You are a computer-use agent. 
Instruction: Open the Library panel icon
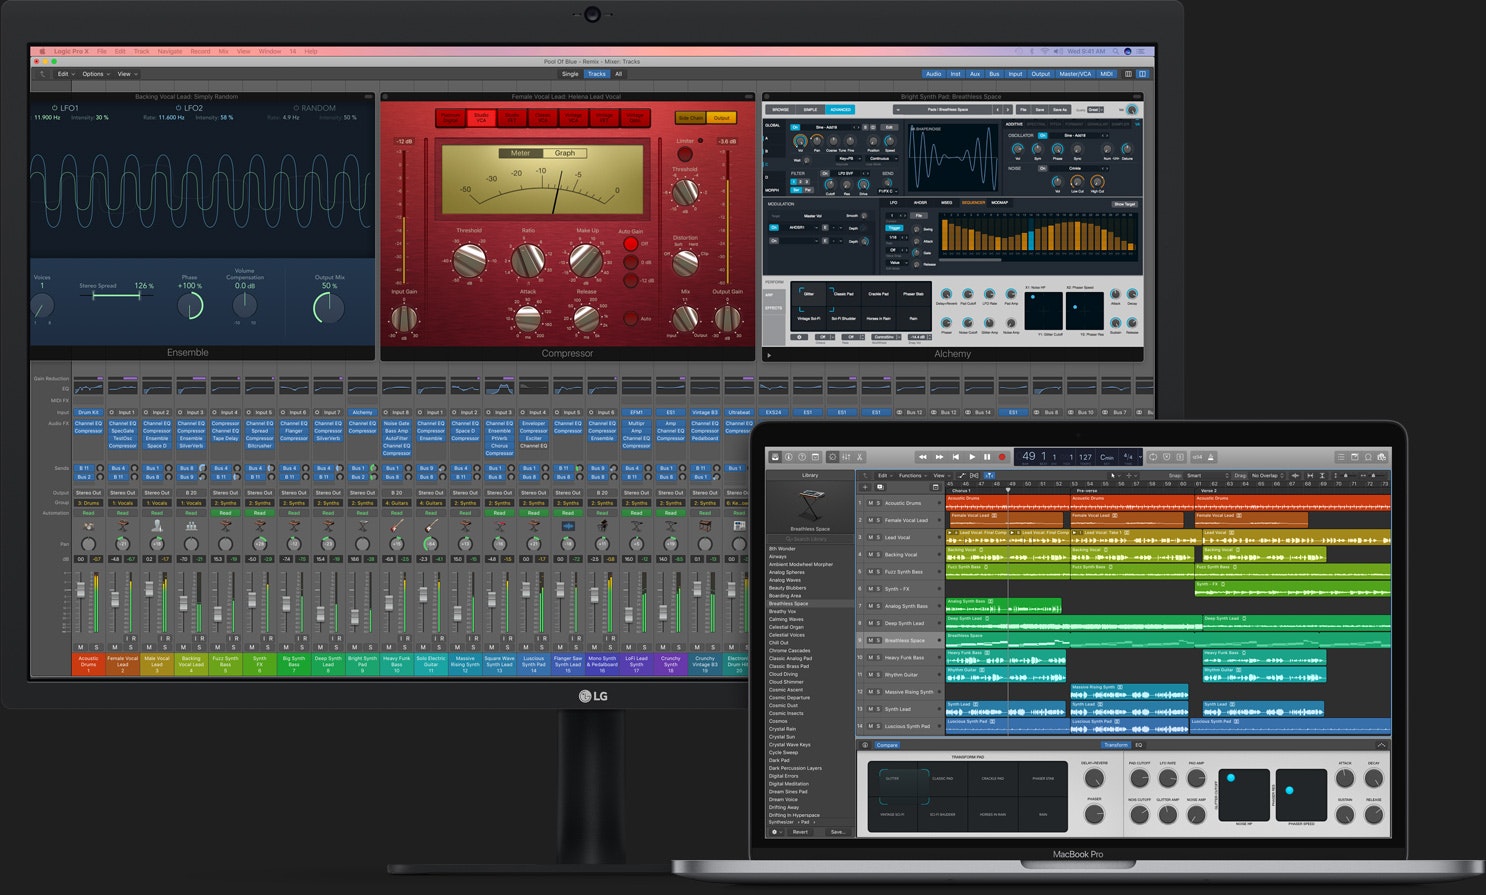point(774,457)
